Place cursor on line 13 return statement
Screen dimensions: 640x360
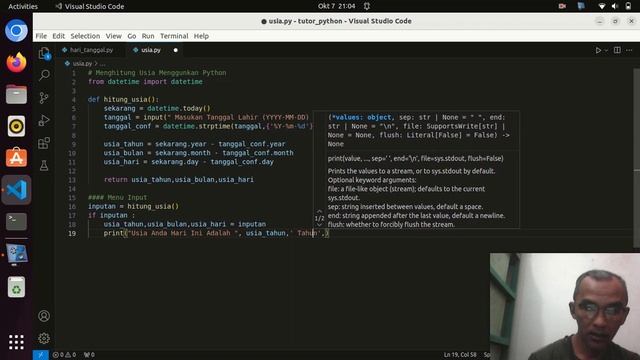pyautogui.click(x=178, y=180)
